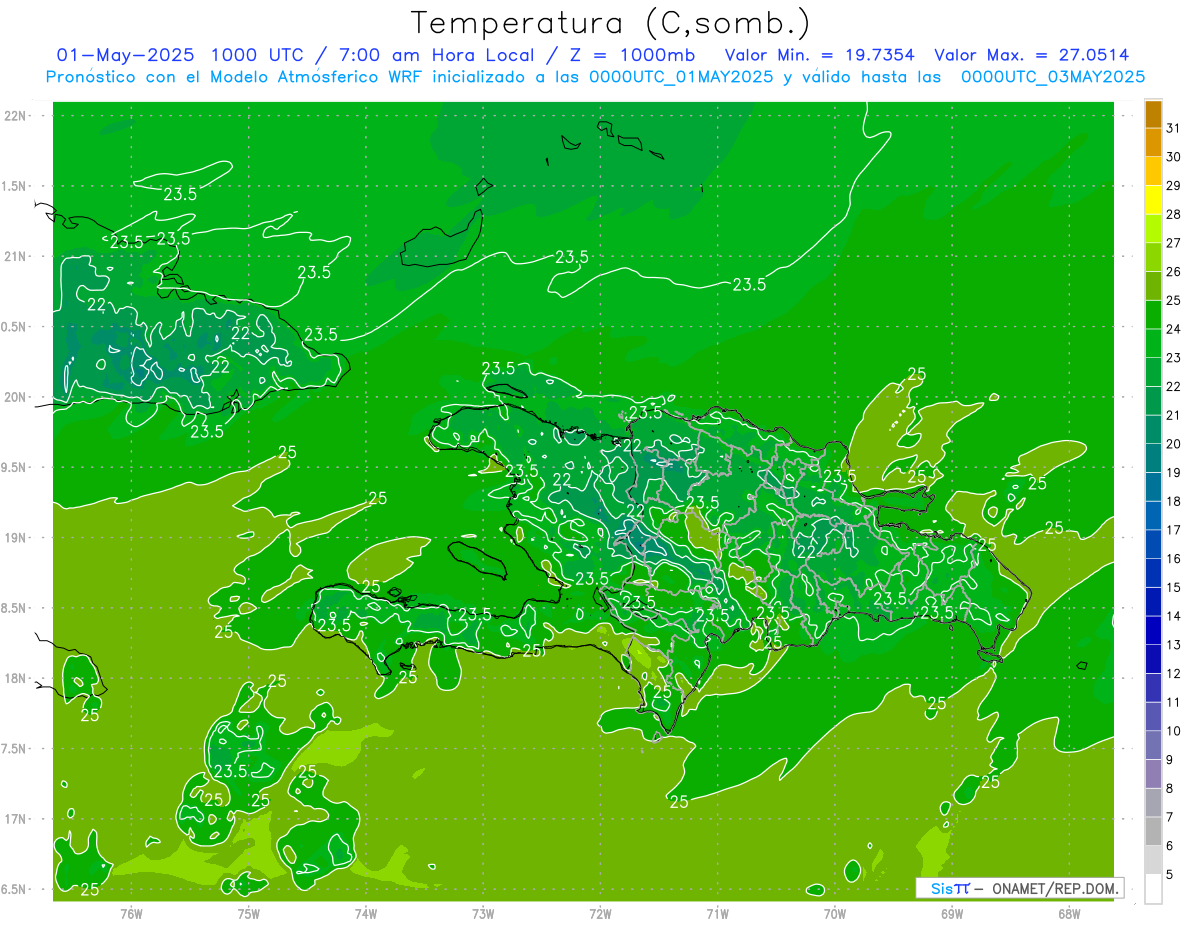The image size is (1200, 927).
Task: Click the colorbar label '10'
Action: [x=1174, y=730]
